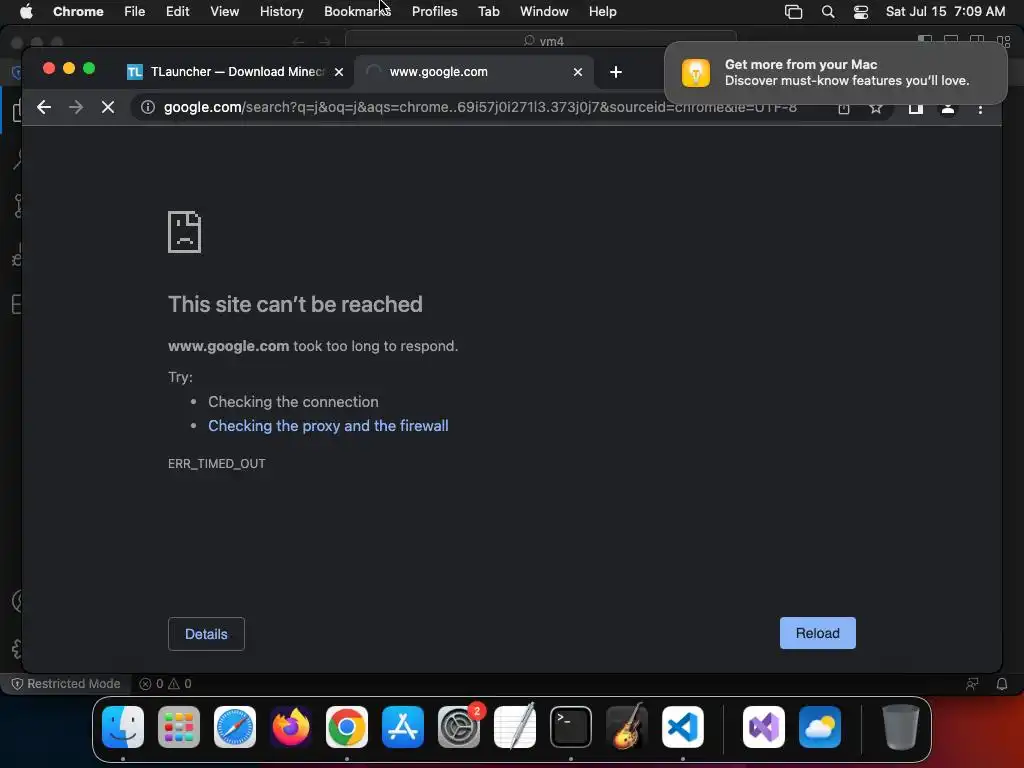Open the Help menu
Viewport: 1024px width, 768px height.
[x=602, y=12]
